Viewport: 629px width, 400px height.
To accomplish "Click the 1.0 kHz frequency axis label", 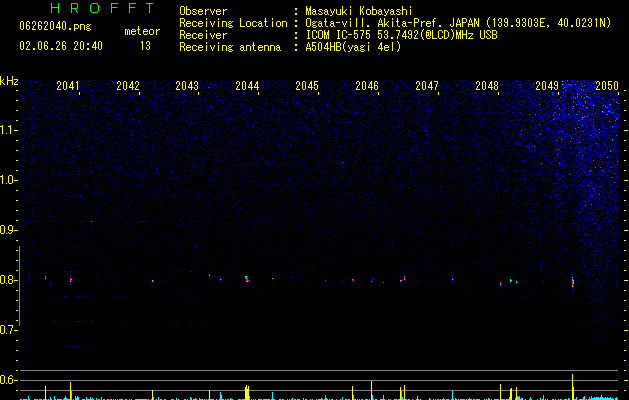I will [9, 180].
